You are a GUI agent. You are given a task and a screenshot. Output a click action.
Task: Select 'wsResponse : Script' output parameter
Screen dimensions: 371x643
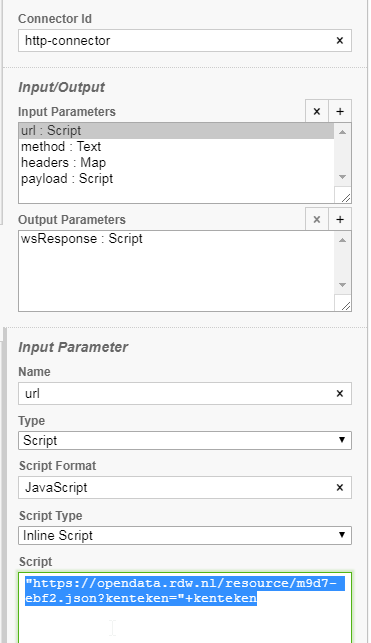pyautogui.click(x=177, y=239)
